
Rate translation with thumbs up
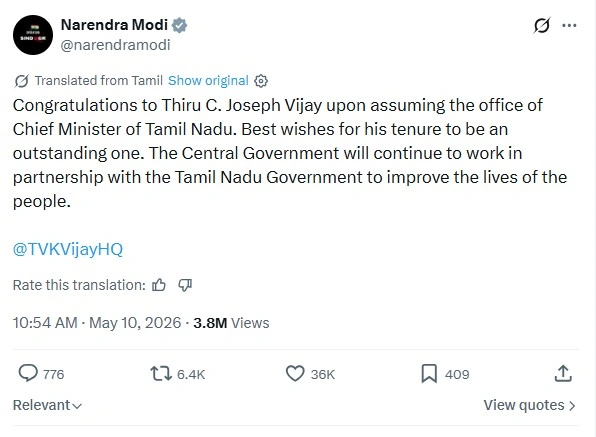tap(159, 285)
